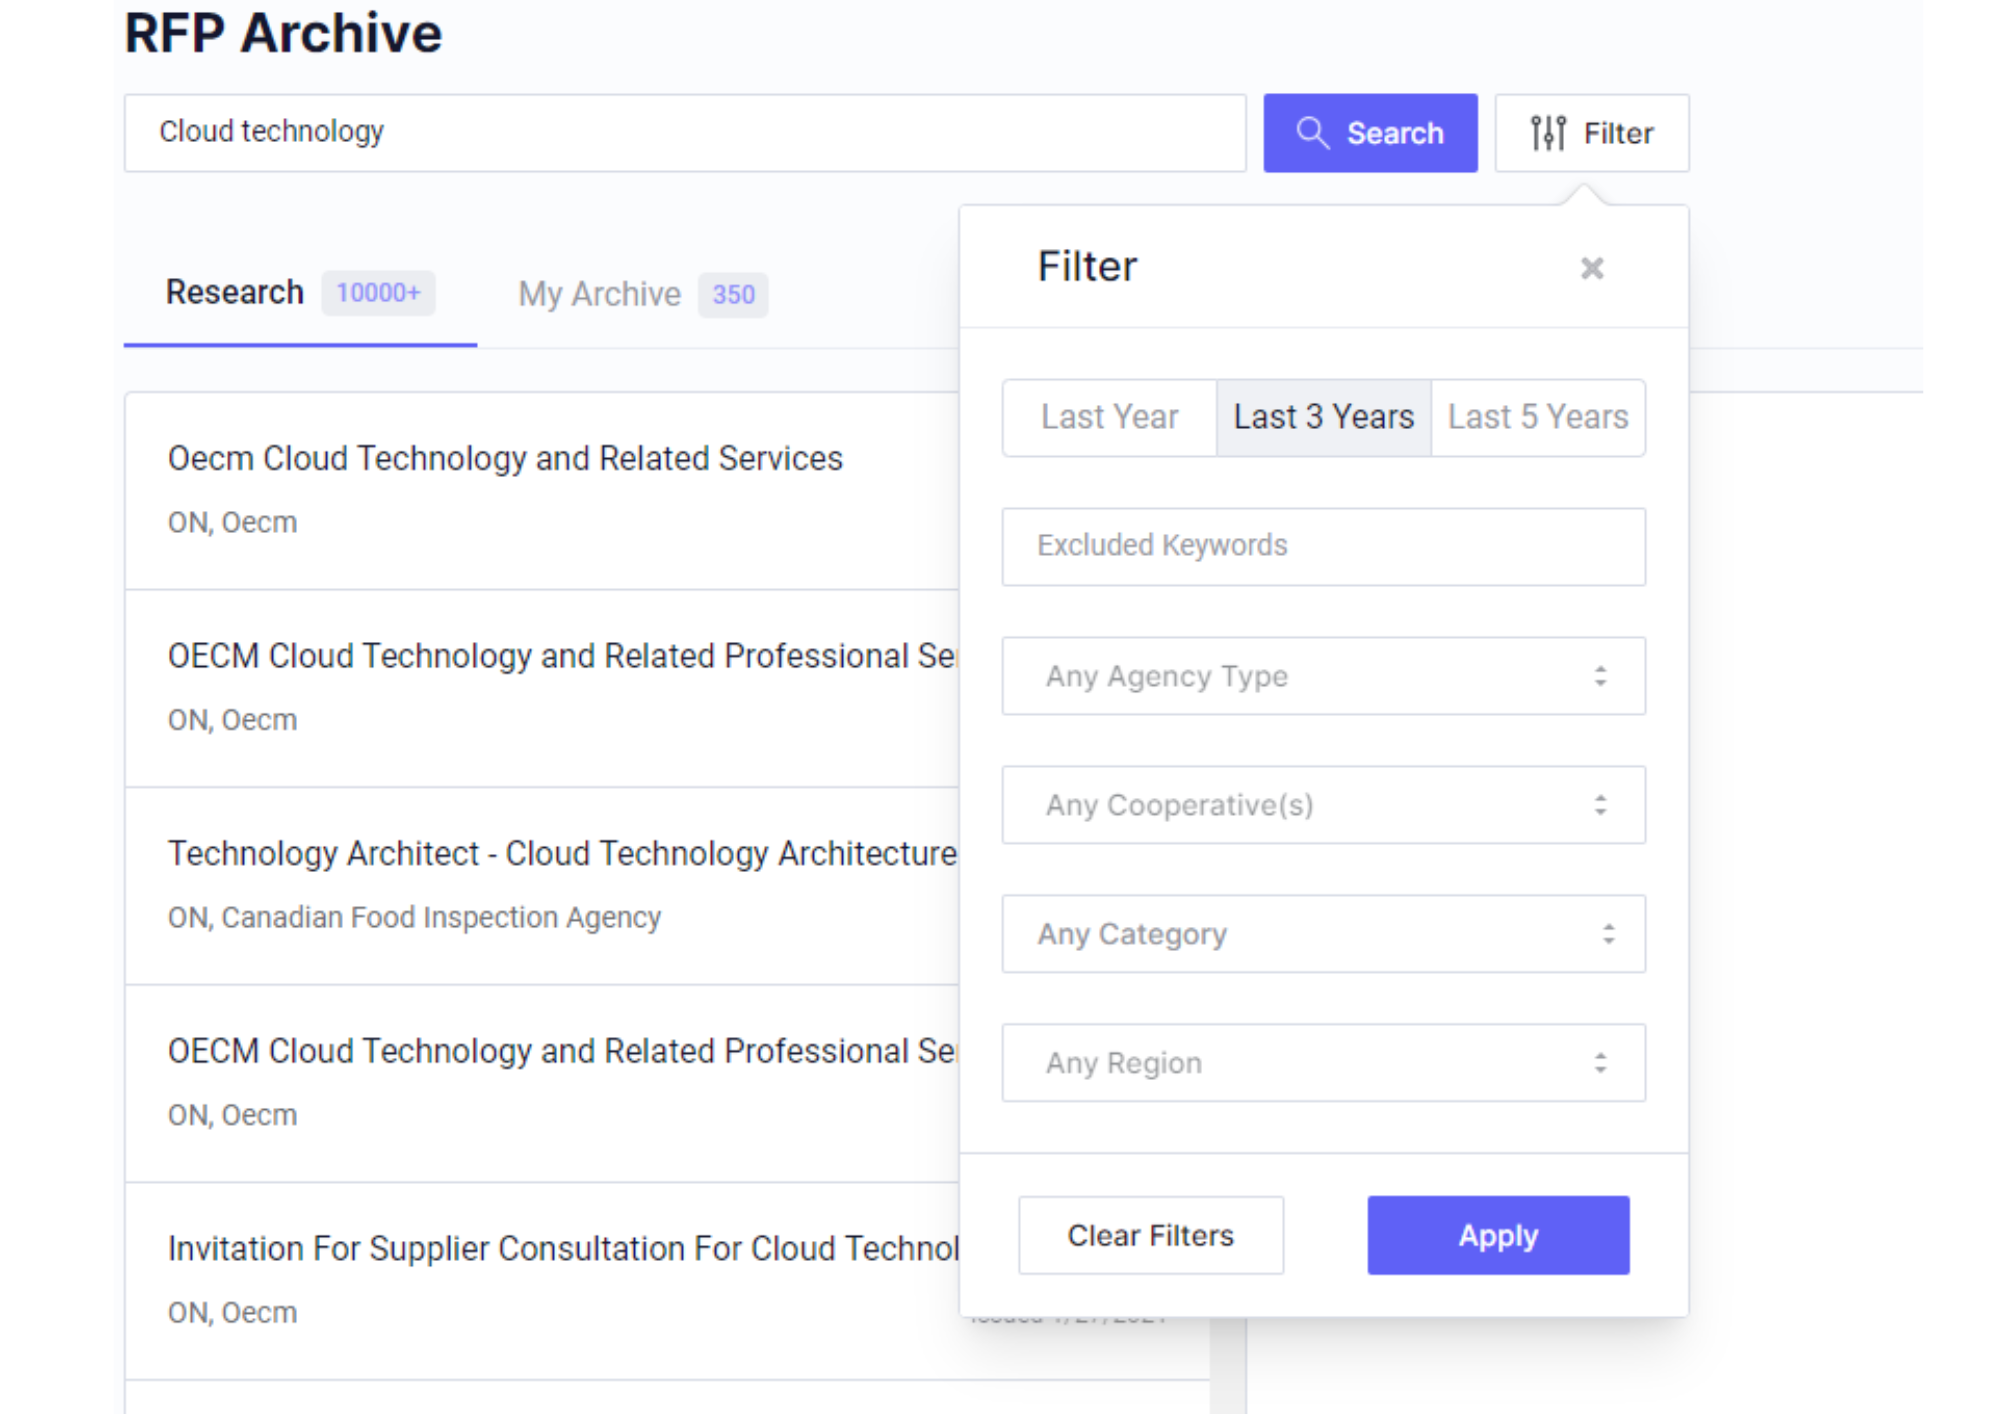This screenshot has width=2000, height=1414.
Task: Click the filter sliders icon
Action: pos(1547,133)
